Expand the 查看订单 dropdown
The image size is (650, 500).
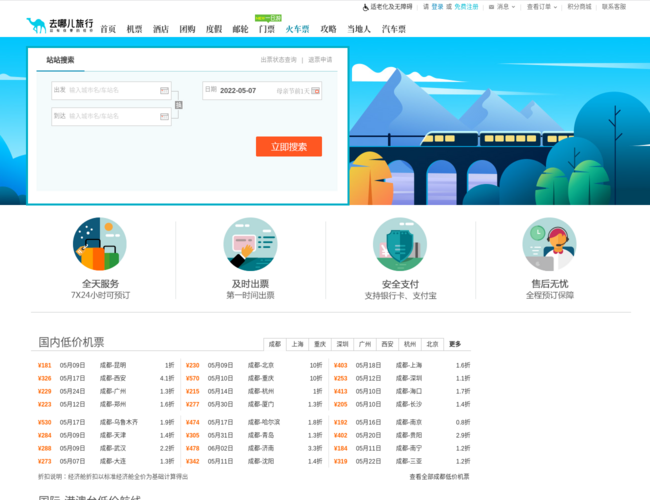541,6
